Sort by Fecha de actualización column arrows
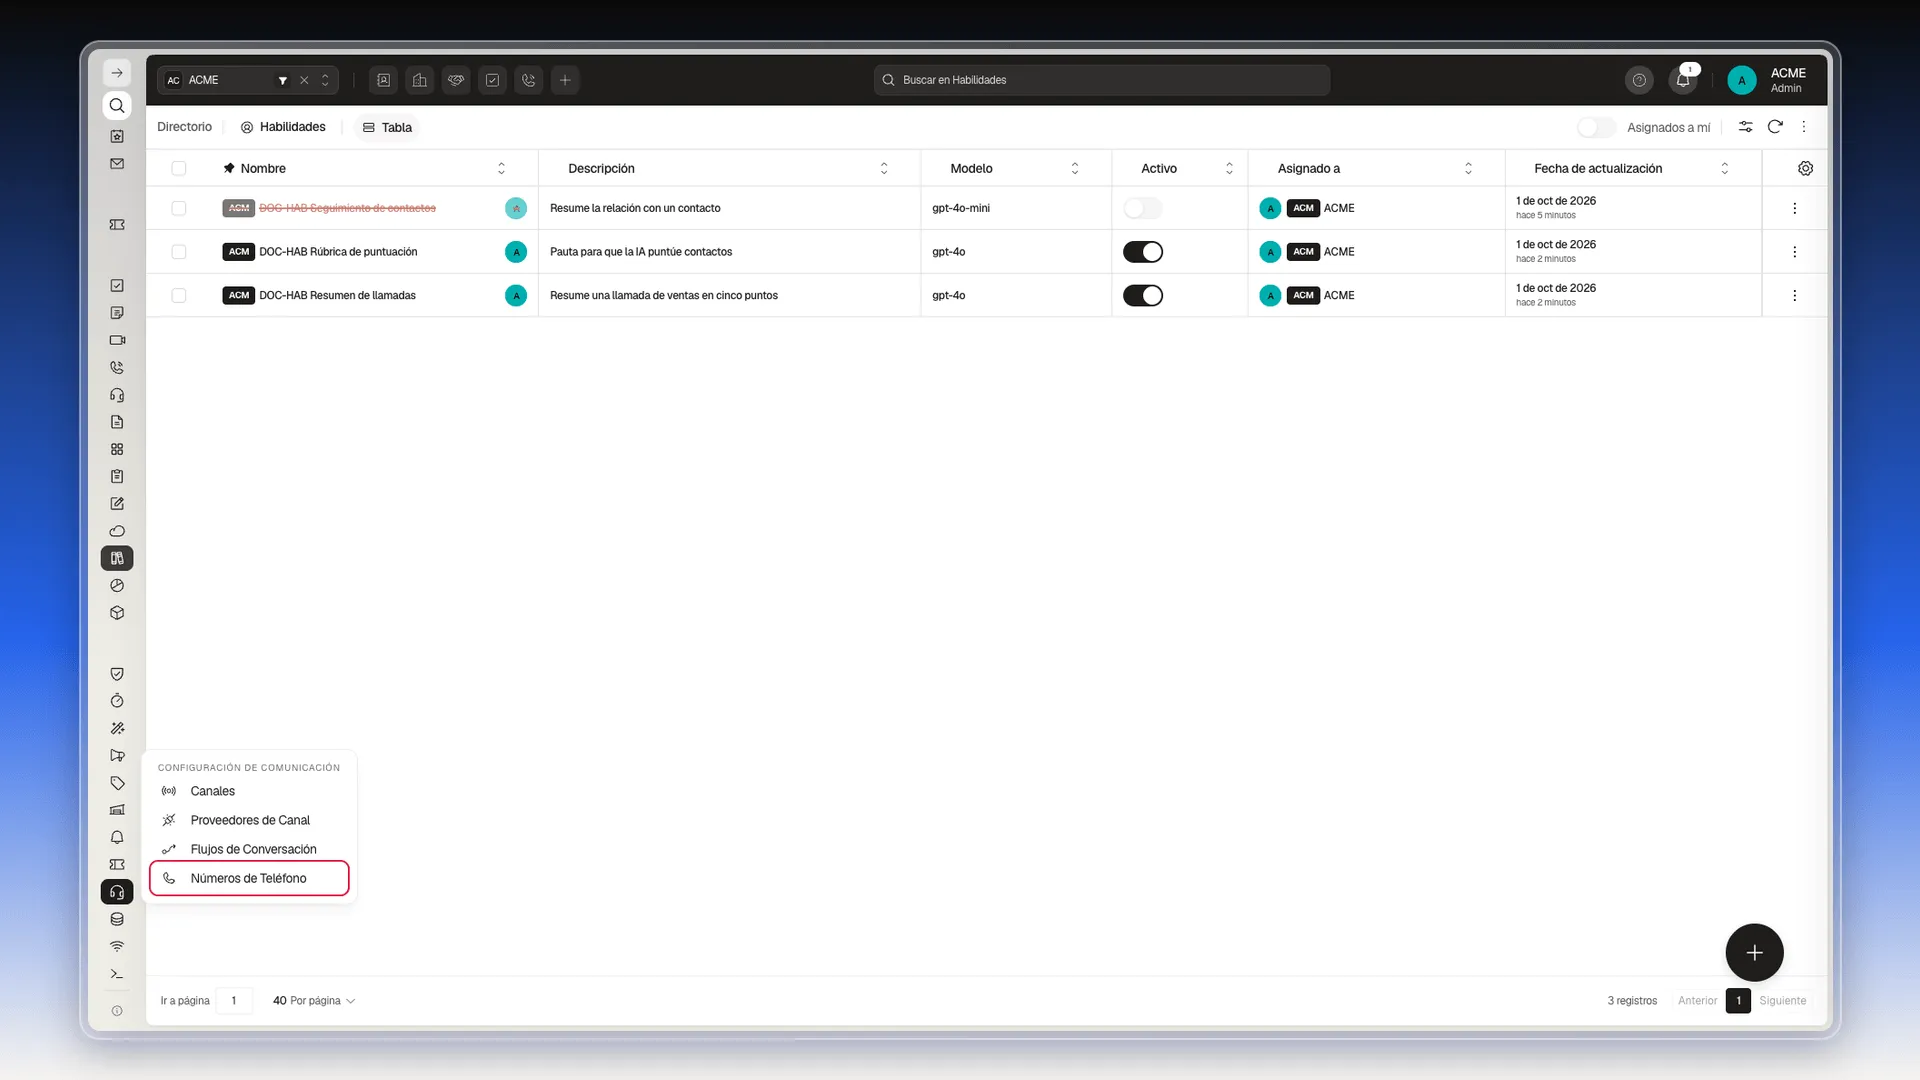This screenshot has width=1920, height=1080. (x=1724, y=168)
